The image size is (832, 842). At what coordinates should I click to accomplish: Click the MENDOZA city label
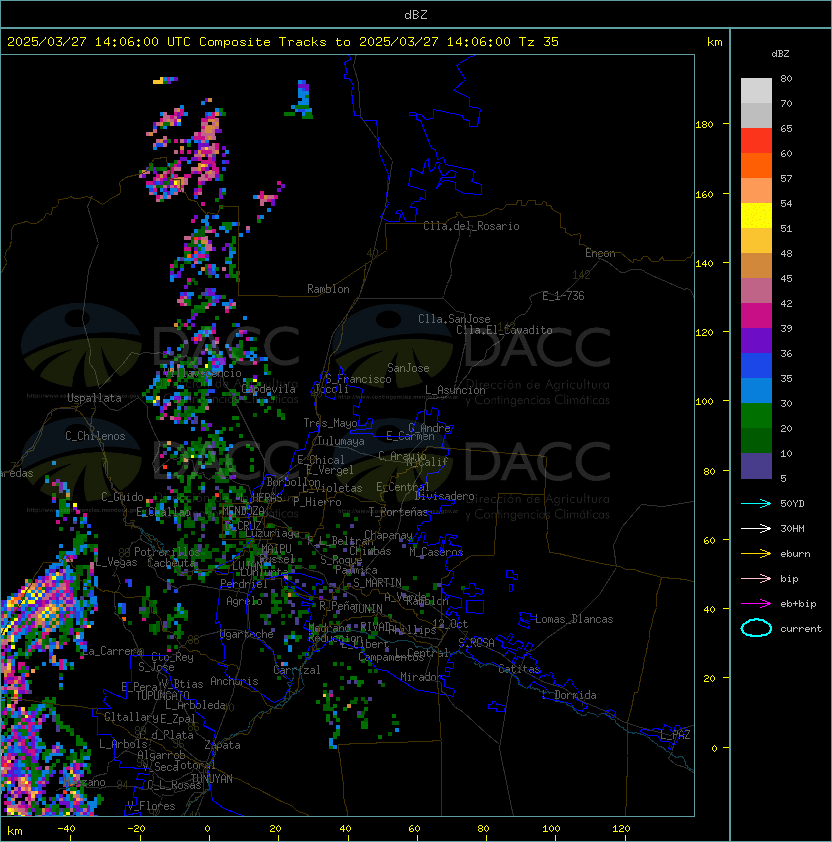point(243,510)
